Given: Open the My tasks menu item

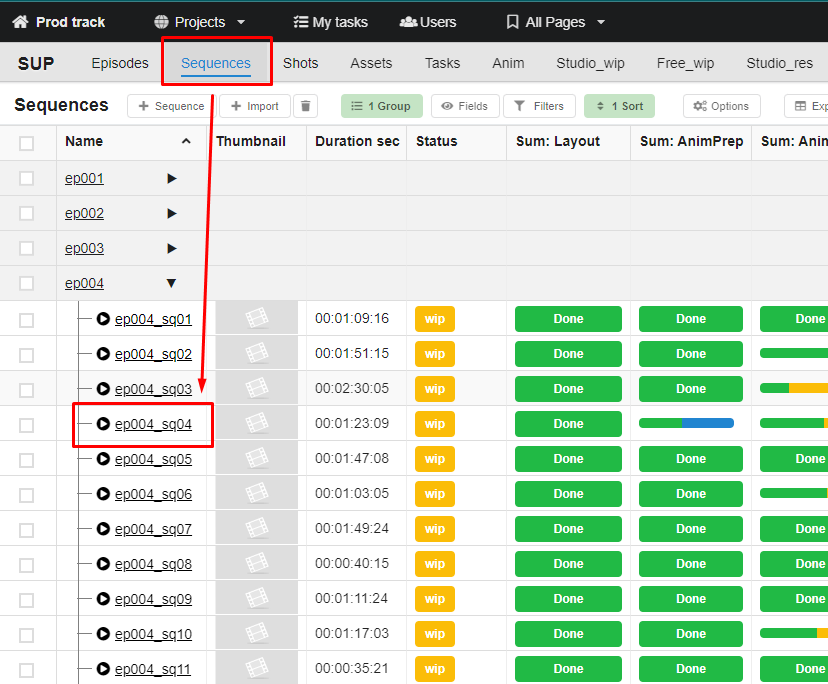Looking at the screenshot, I should click(x=330, y=22).
